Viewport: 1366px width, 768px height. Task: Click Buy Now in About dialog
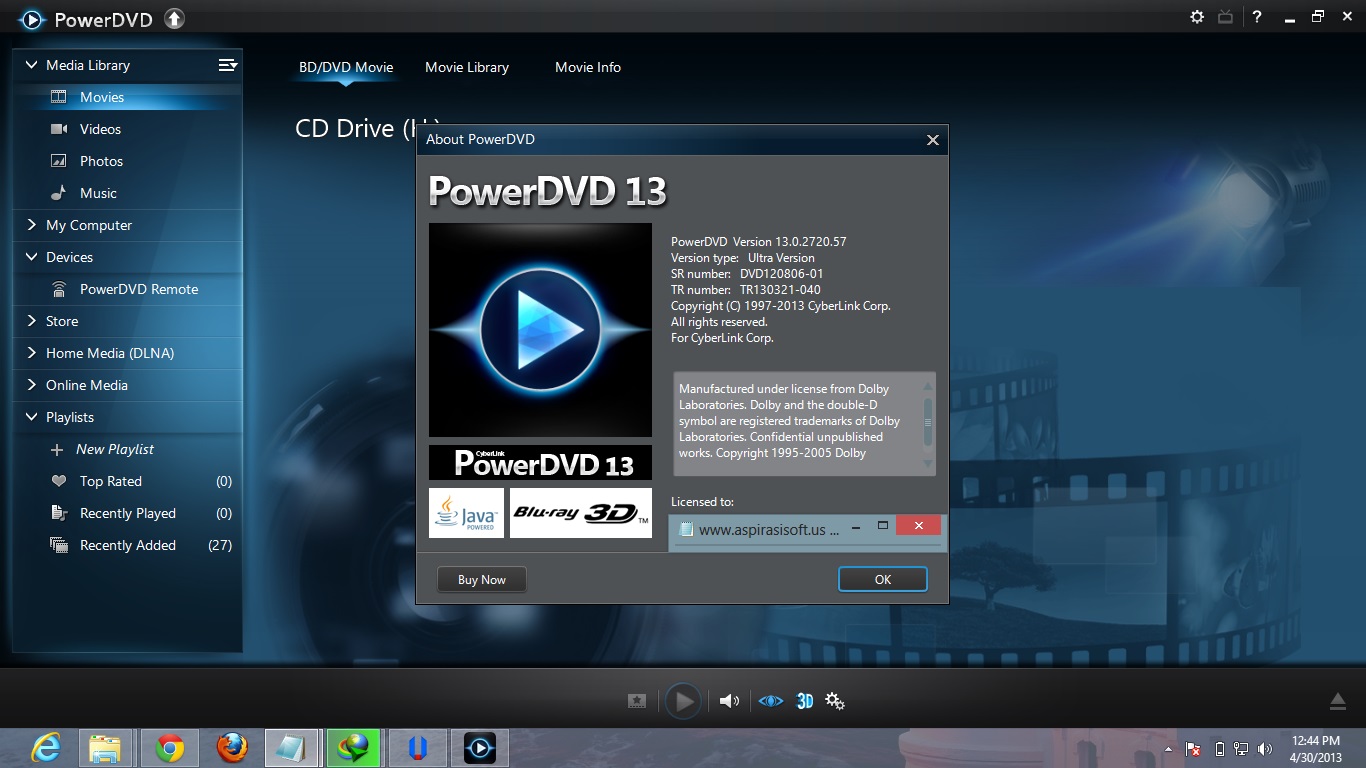click(x=482, y=580)
